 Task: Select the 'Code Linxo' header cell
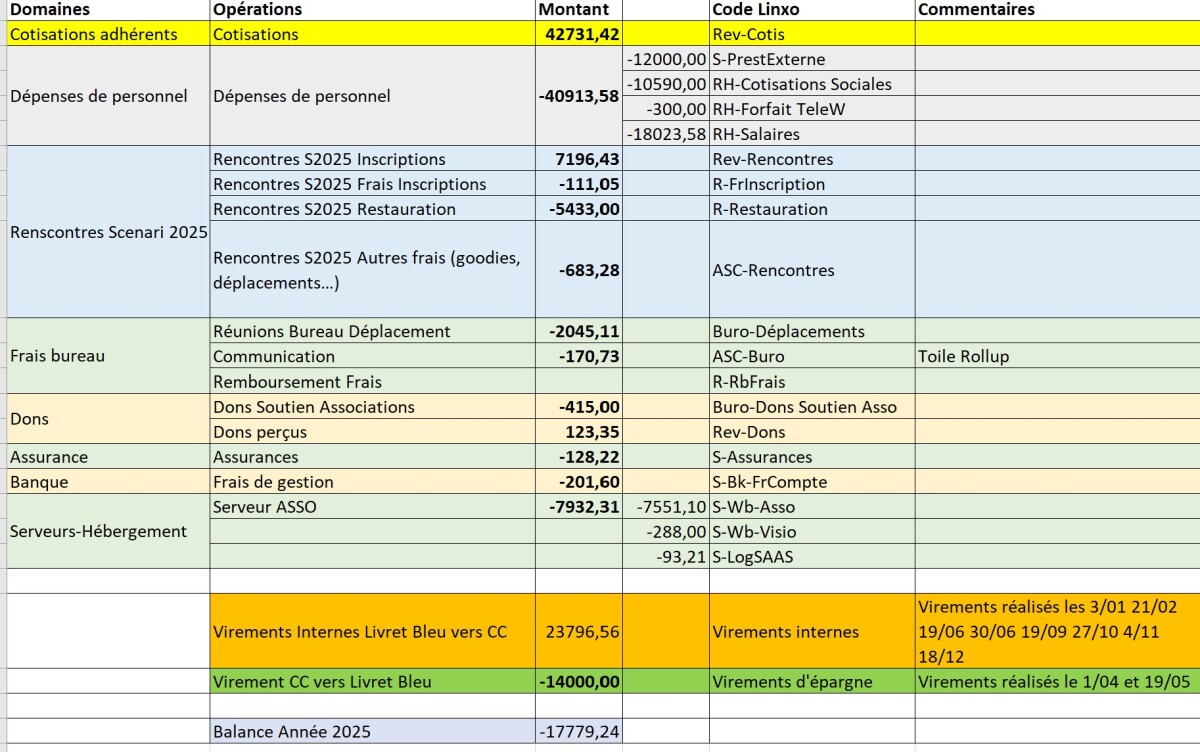(811, 10)
